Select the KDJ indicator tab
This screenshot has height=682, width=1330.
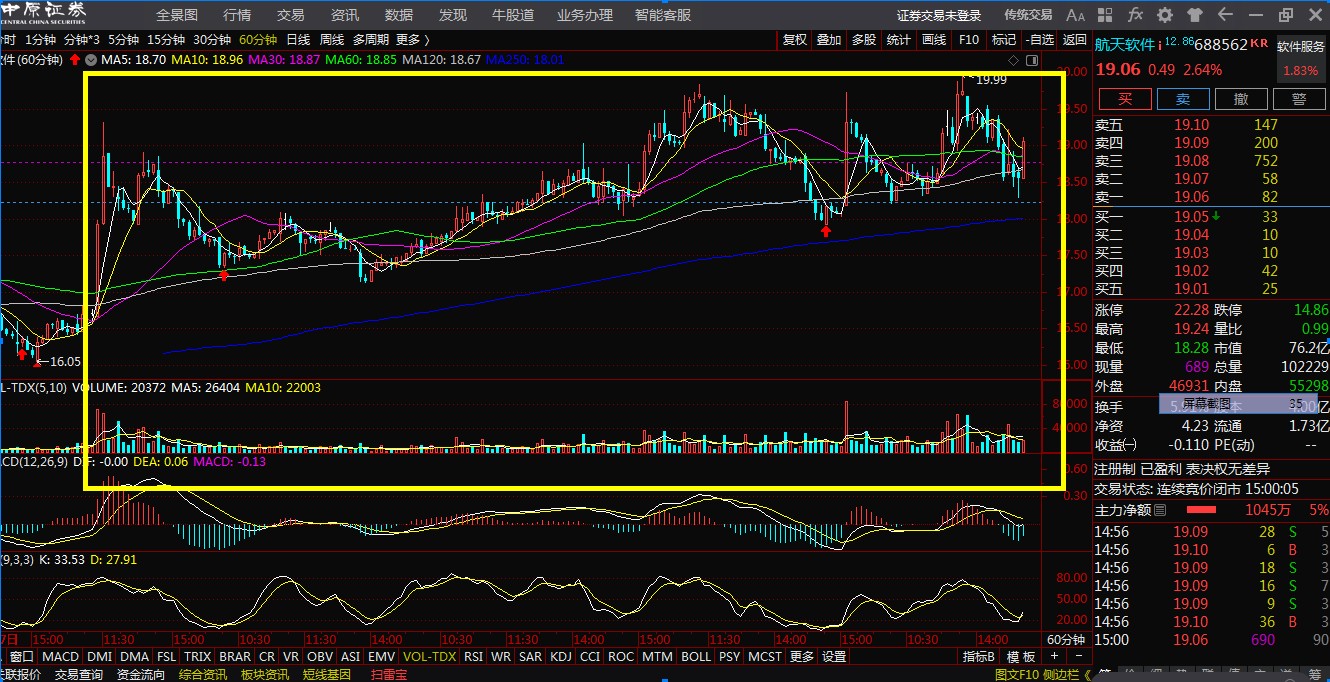point(561,657)
